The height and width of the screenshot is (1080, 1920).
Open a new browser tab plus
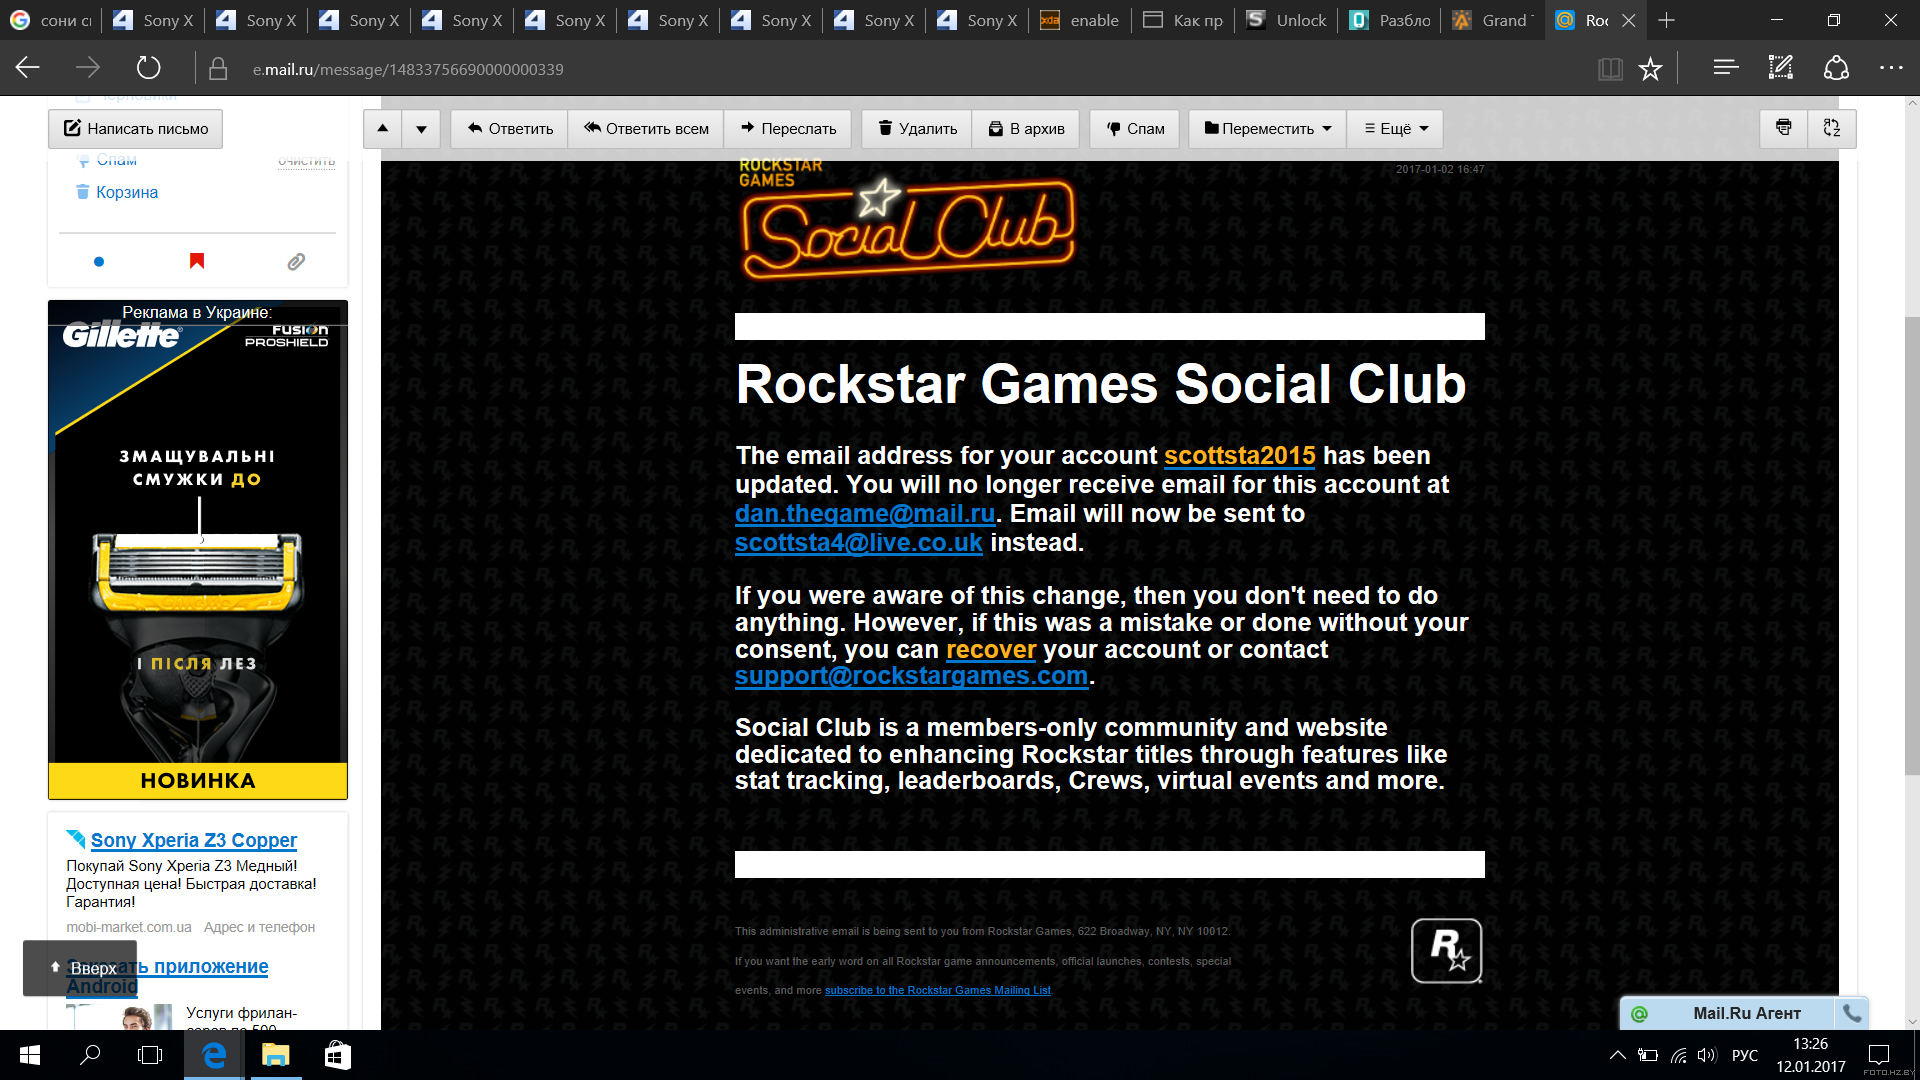point(1666,20)
